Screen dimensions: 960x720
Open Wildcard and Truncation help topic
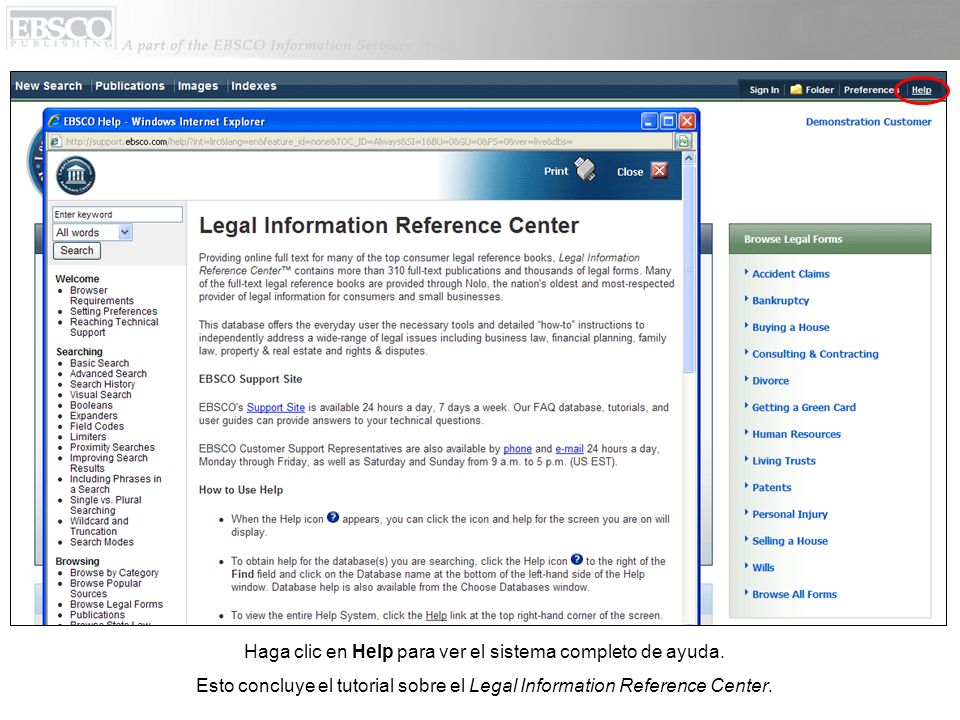tap(99, 526)
